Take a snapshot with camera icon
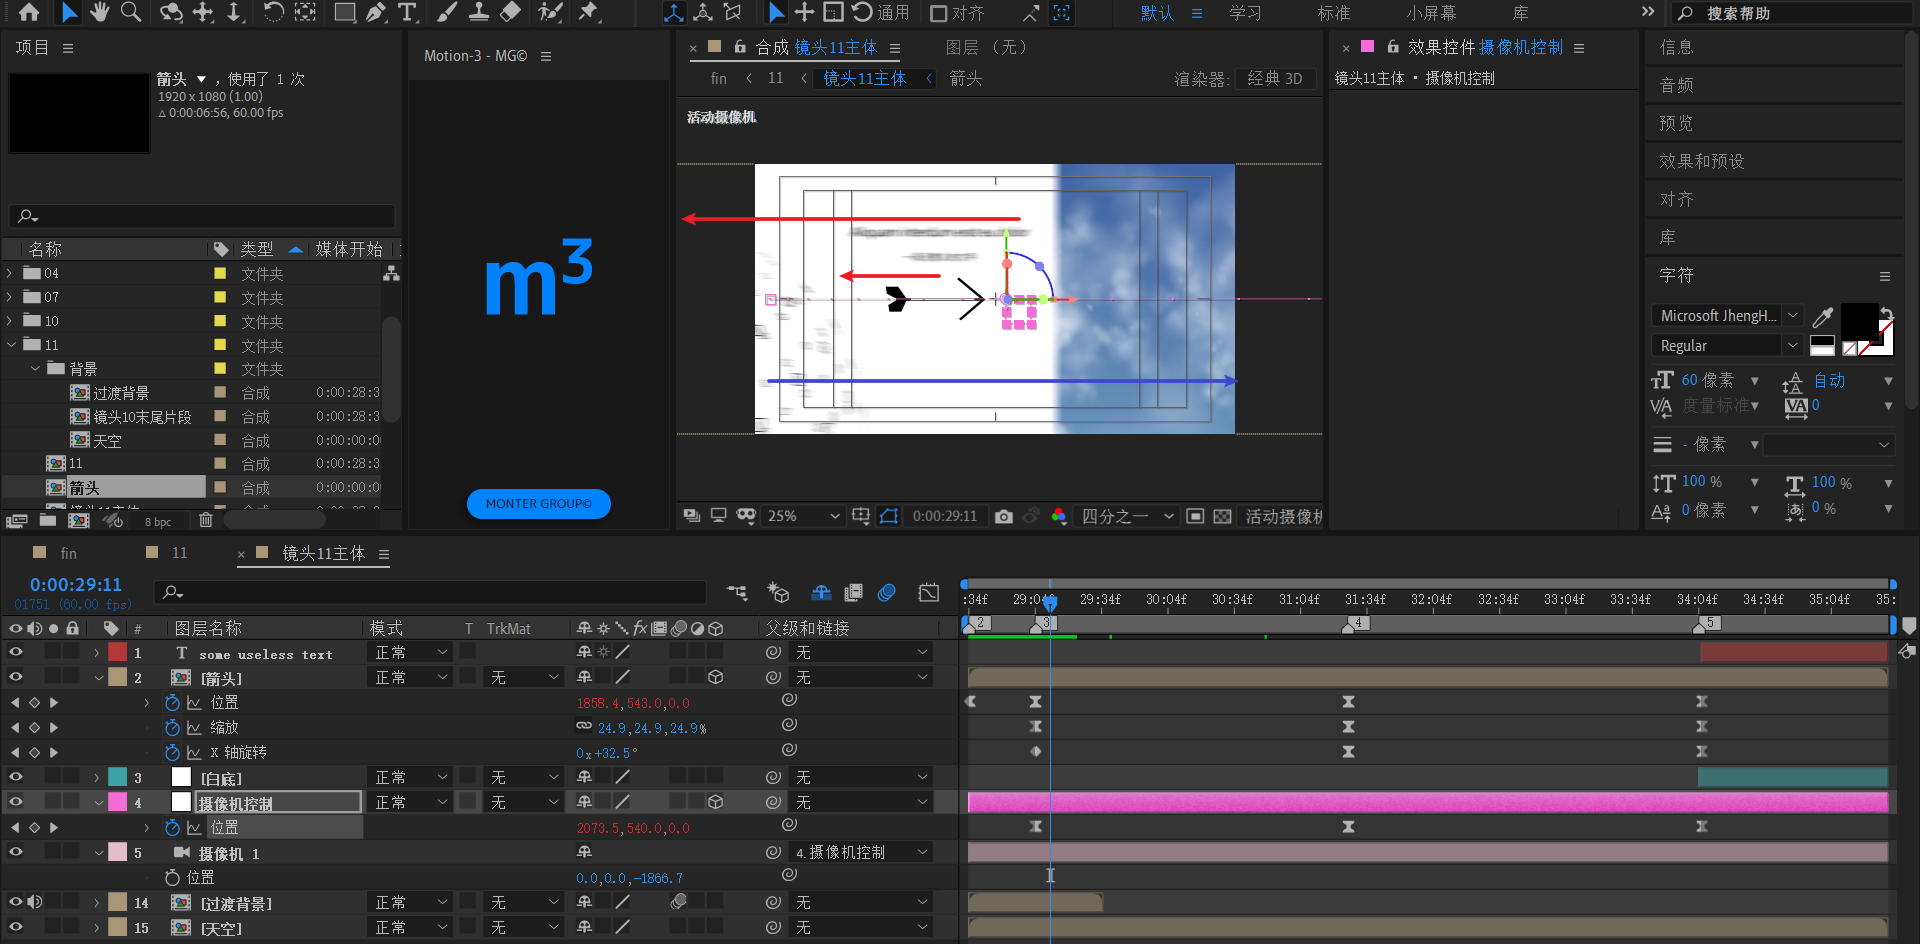The width and height of the screenshot is (1920, 944). coord(1004,516)
